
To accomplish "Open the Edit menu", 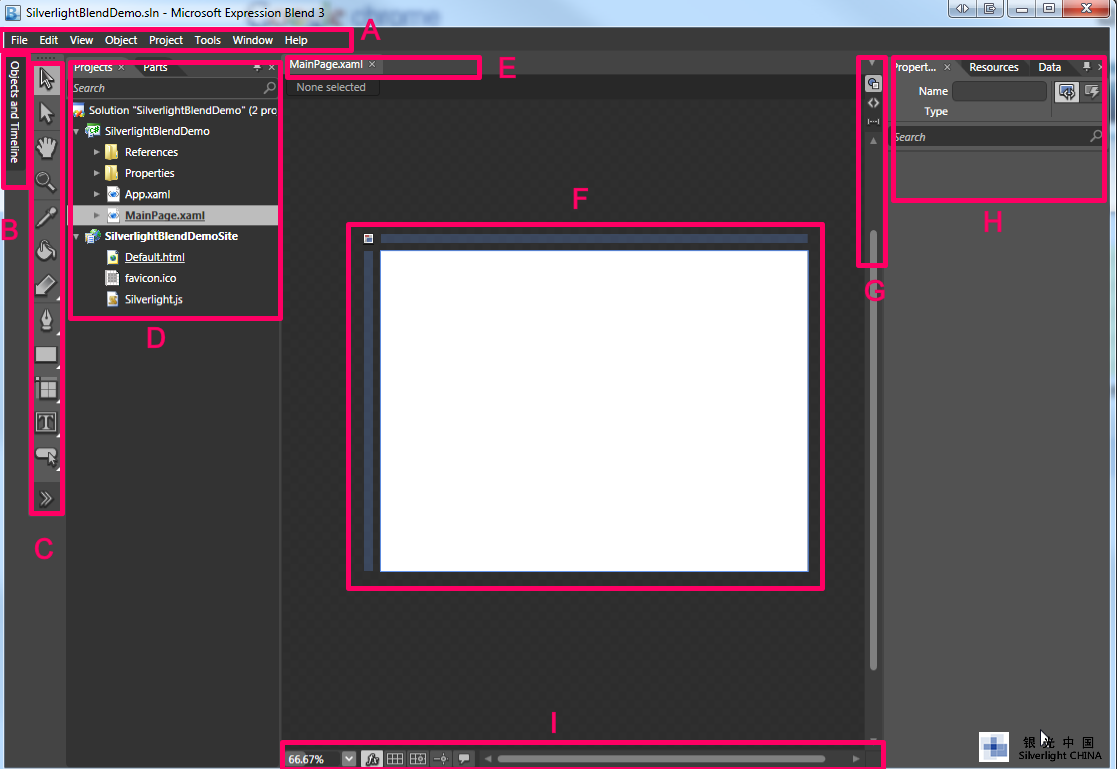I will [48, 40].
